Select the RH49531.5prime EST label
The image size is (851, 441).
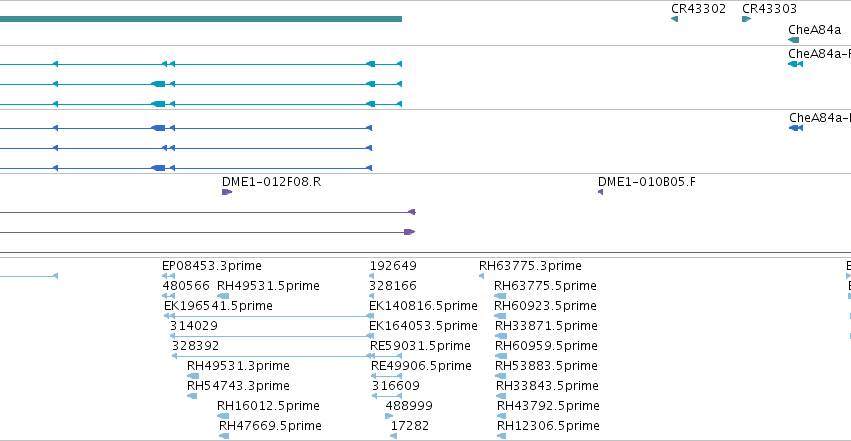tap(268, 286)
